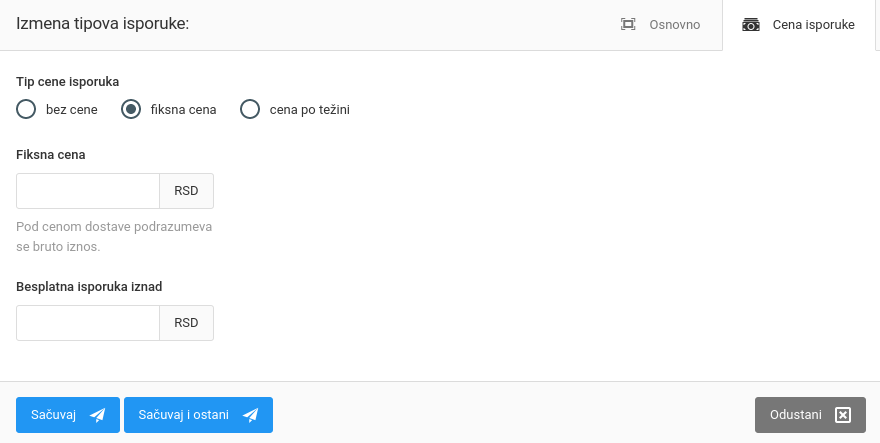Viewport: 880px width, 443px height.
Task: Select the "fiksna cena" radio button
Action: click(131, 110)
